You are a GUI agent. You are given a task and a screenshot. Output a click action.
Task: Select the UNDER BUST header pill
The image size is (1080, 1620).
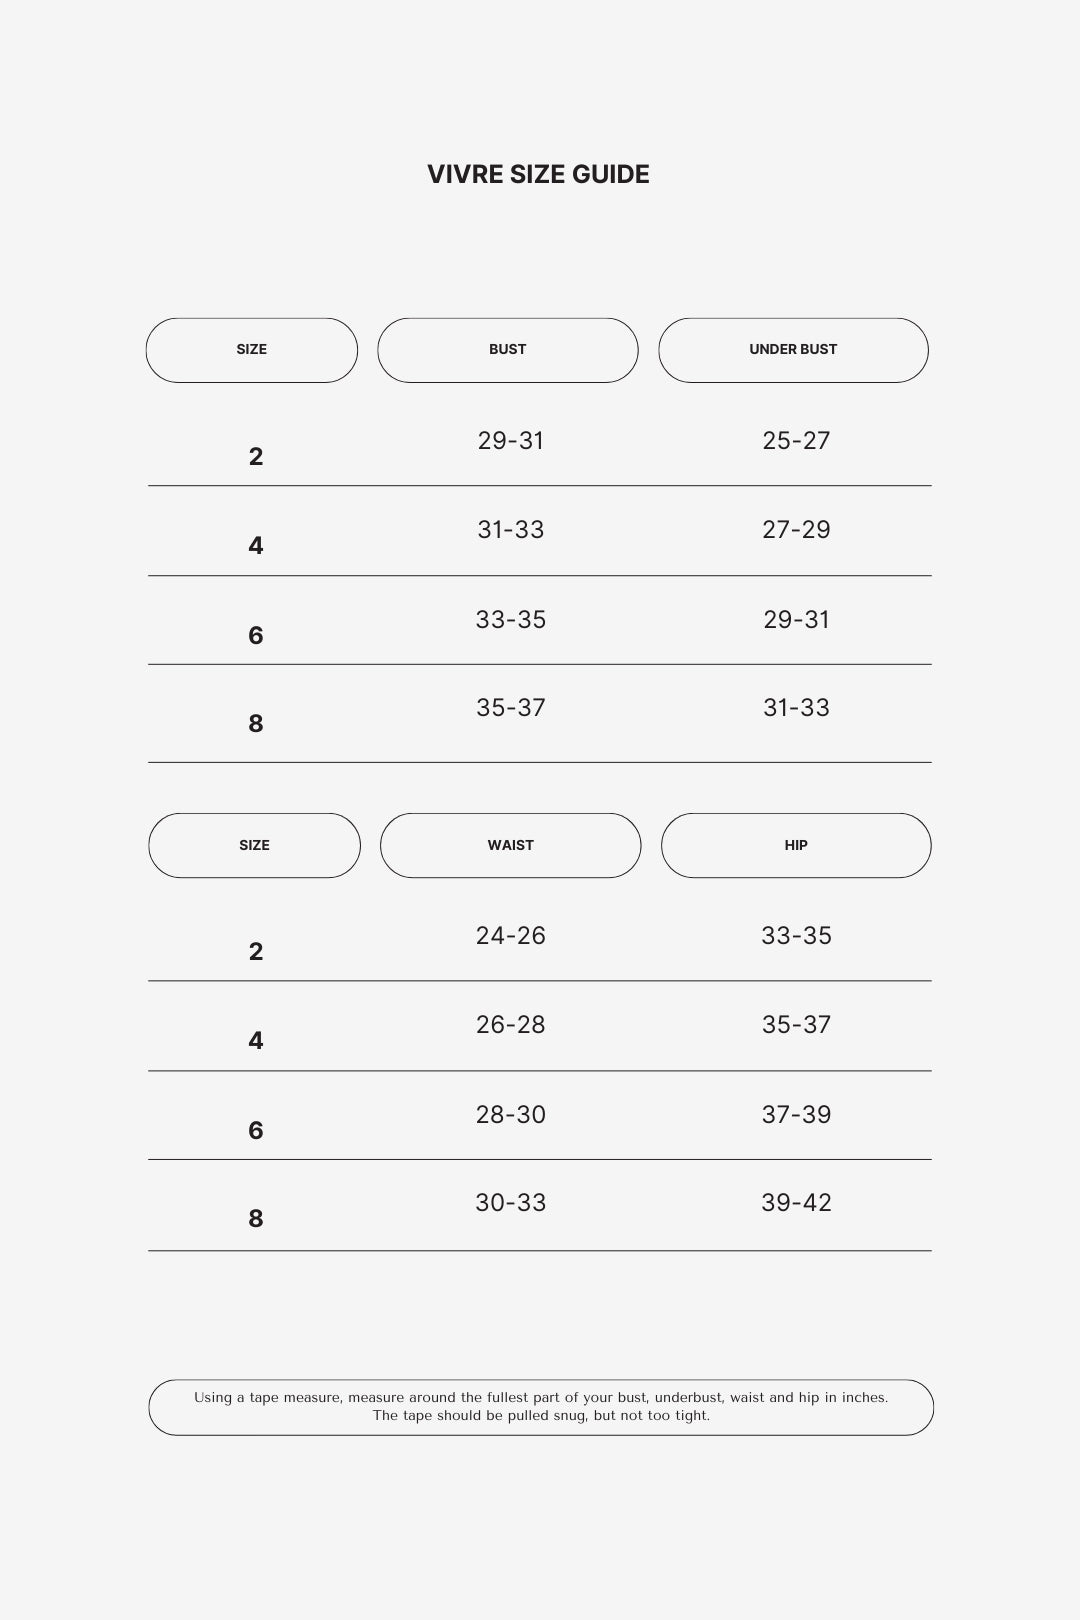click(793, 350)
